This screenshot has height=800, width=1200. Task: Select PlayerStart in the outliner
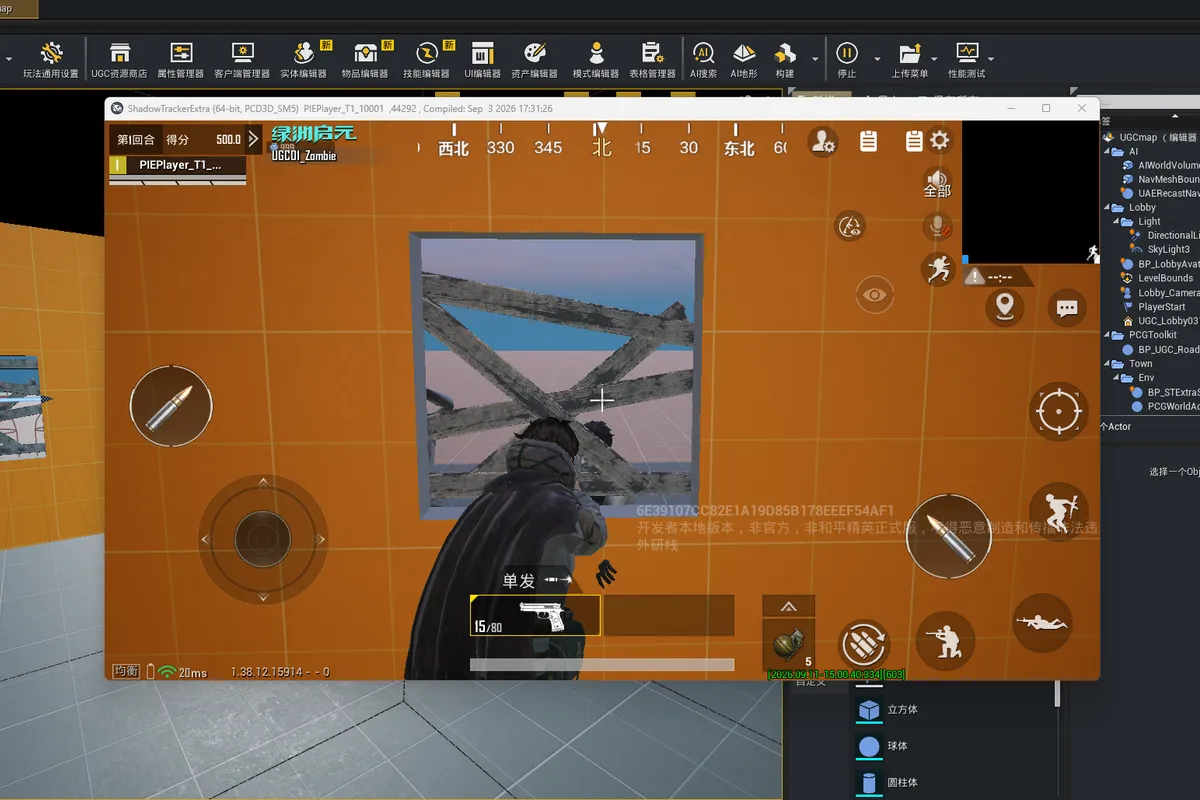pyautogui.click(x=1161, y=307)
